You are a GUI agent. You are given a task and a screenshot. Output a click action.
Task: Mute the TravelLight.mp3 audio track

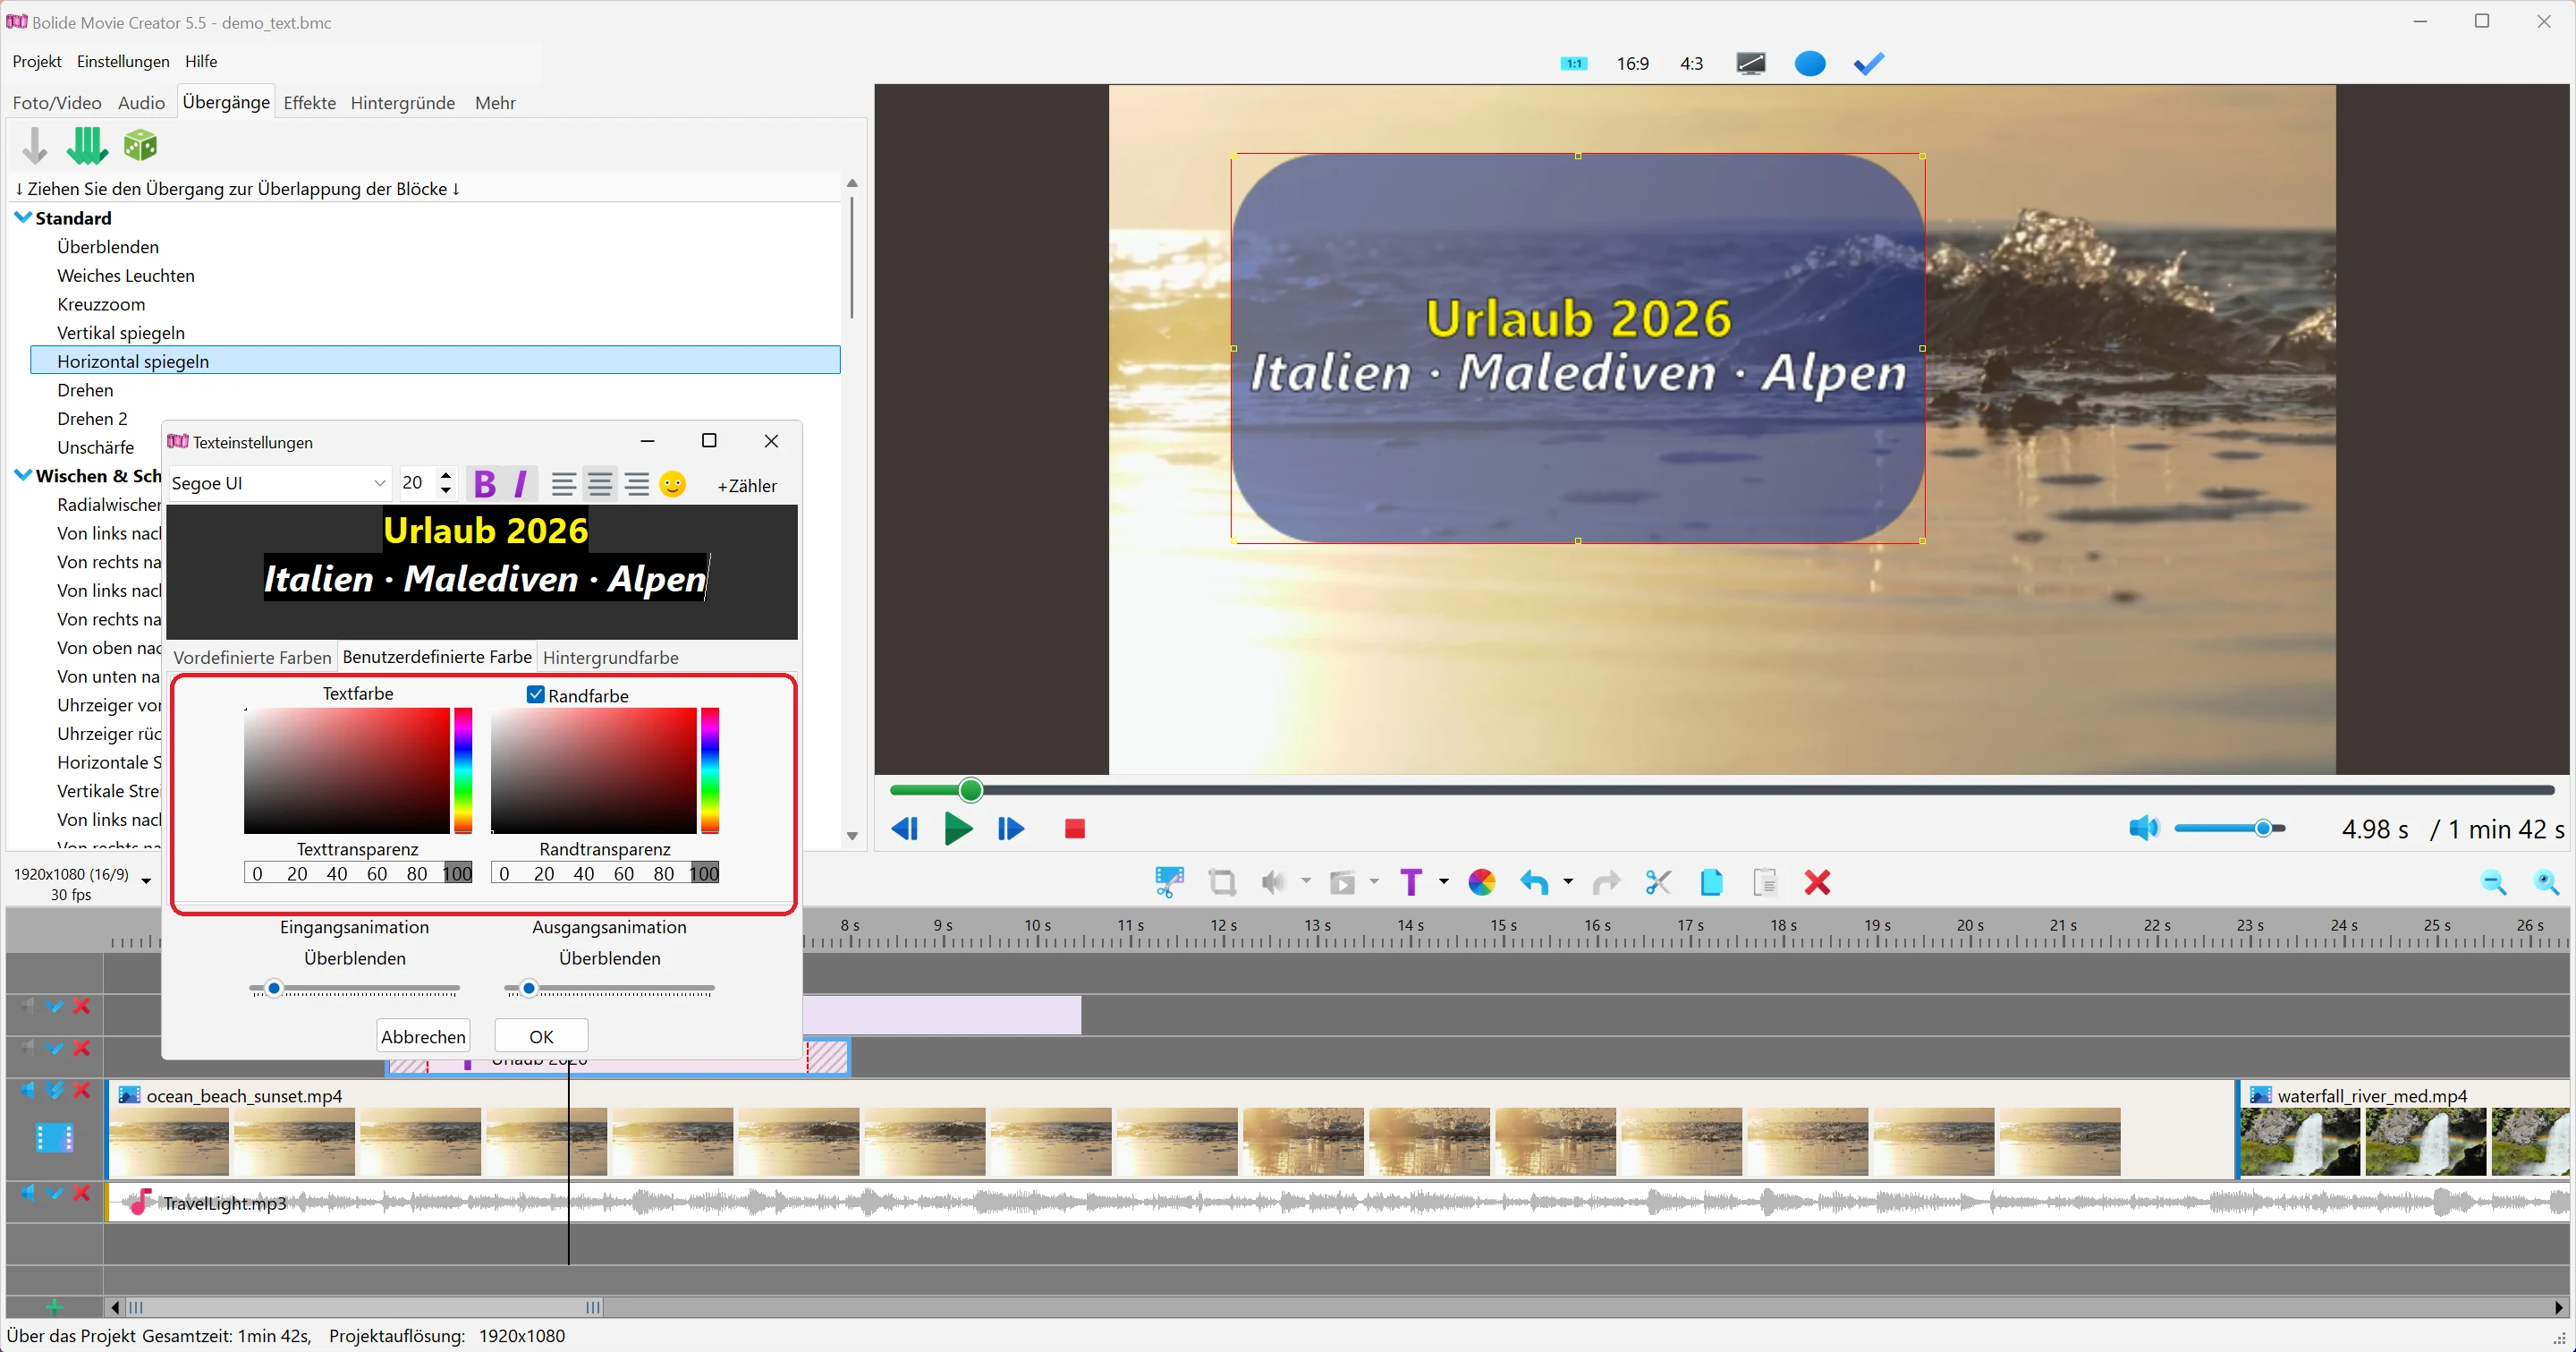[28, 1193]
